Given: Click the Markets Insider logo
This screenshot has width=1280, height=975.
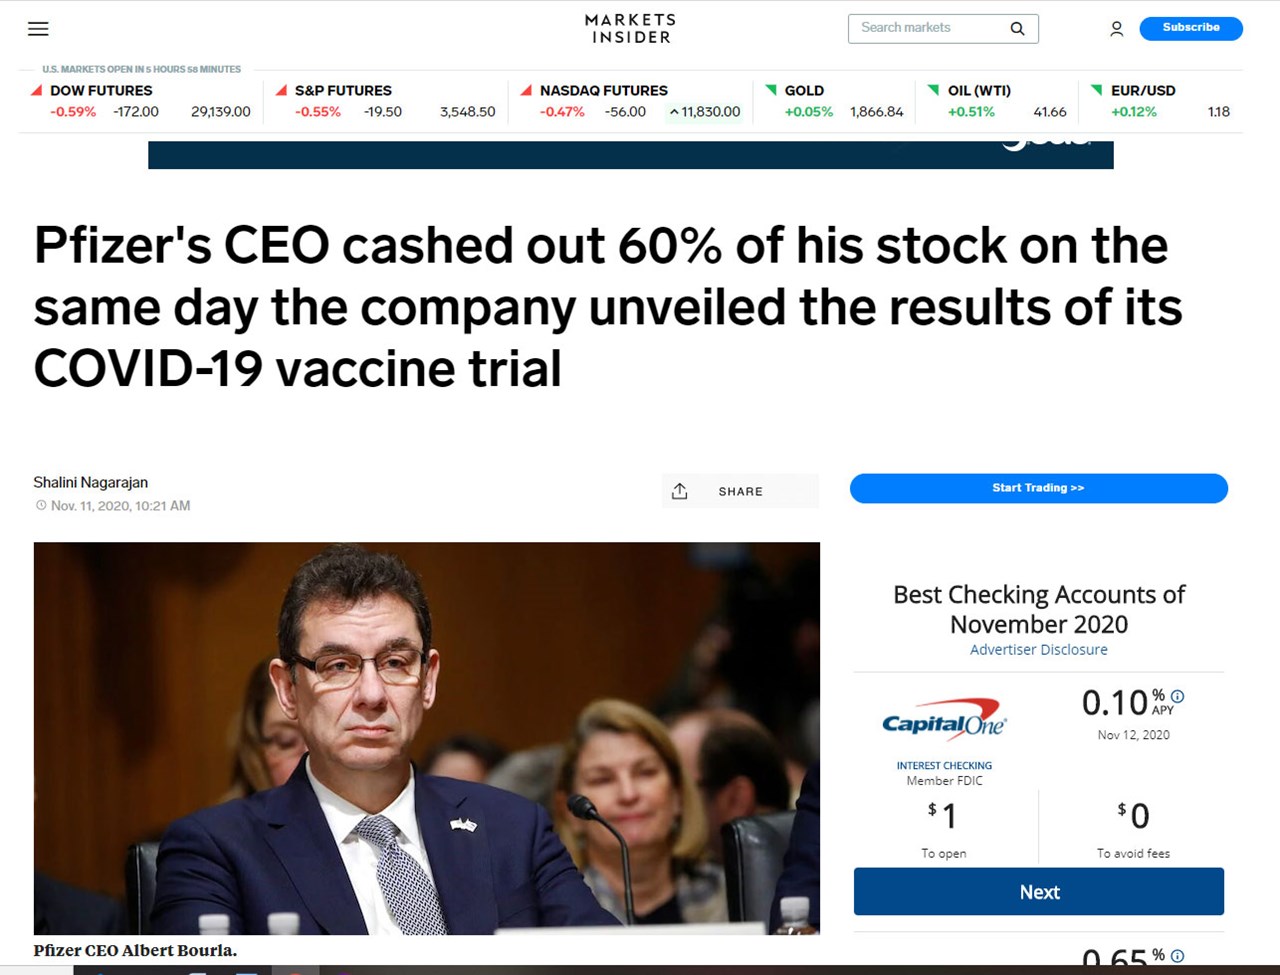Looking at the screenshot, I should [x=630, y=28].
